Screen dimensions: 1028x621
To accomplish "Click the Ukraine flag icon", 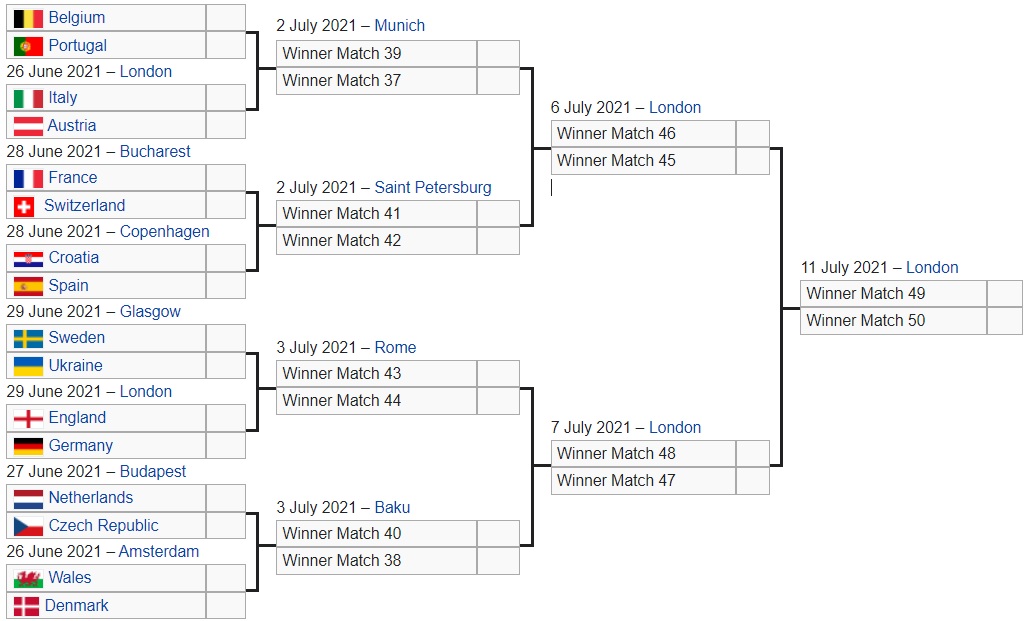I will pos(28,366).
